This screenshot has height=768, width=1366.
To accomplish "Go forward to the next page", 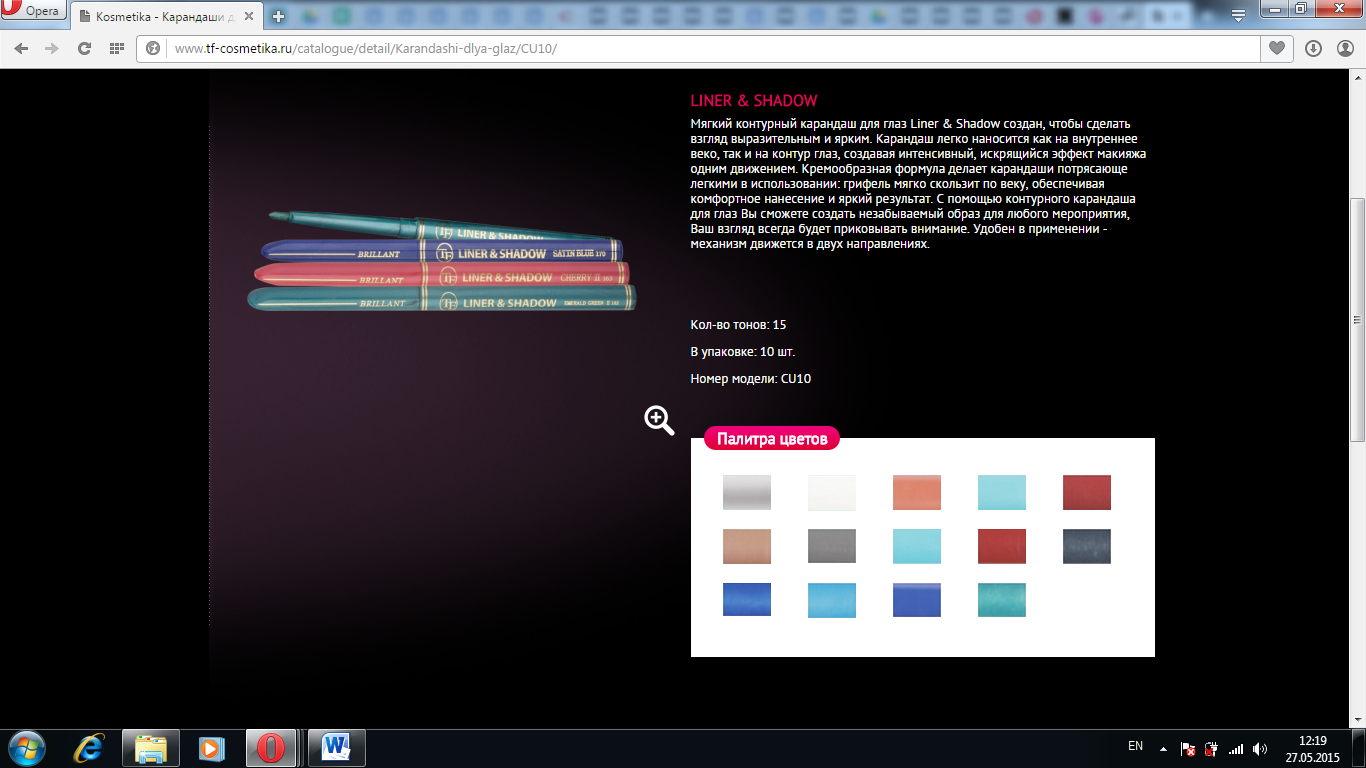I will click(52, 48).
